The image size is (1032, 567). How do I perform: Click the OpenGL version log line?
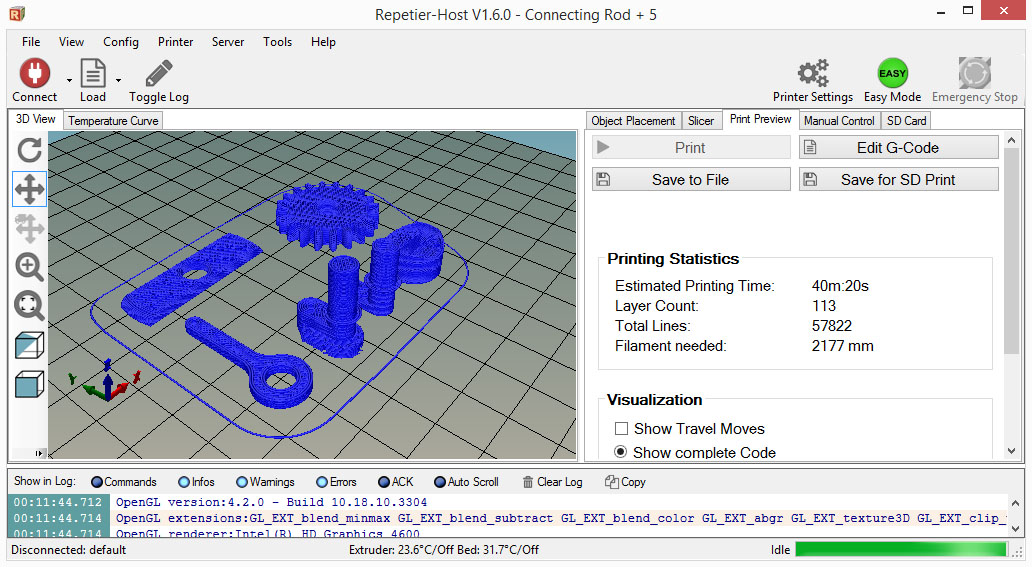271,502
